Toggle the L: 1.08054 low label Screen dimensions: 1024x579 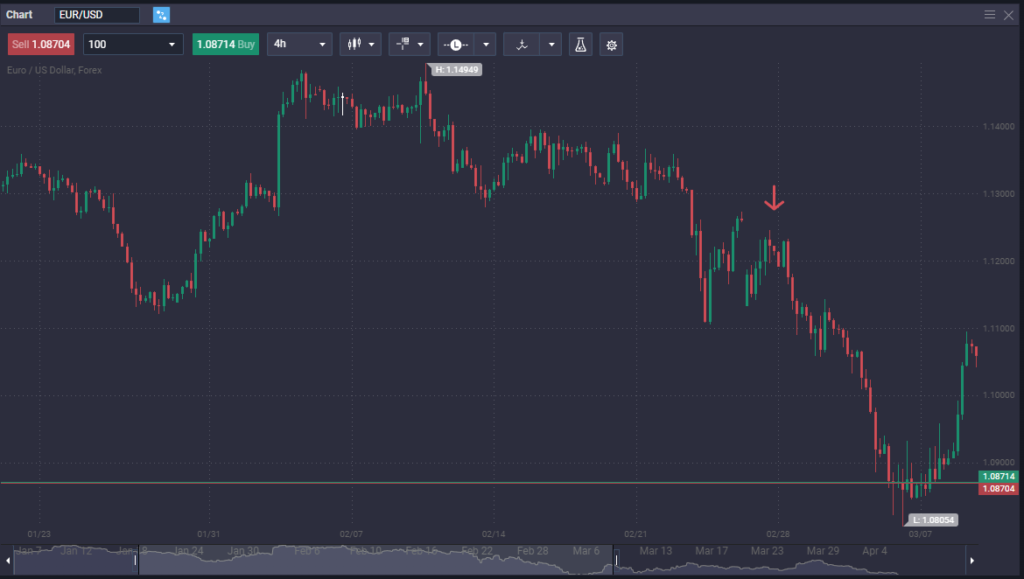point(932,520)
